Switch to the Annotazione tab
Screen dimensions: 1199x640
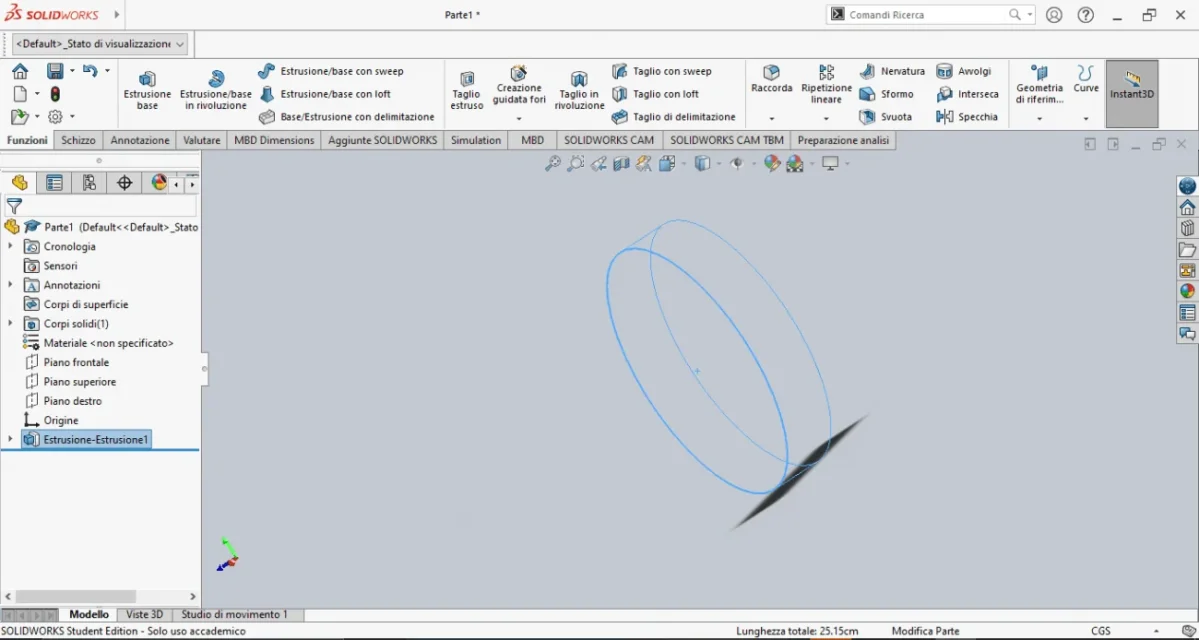[x=139, y=141]
